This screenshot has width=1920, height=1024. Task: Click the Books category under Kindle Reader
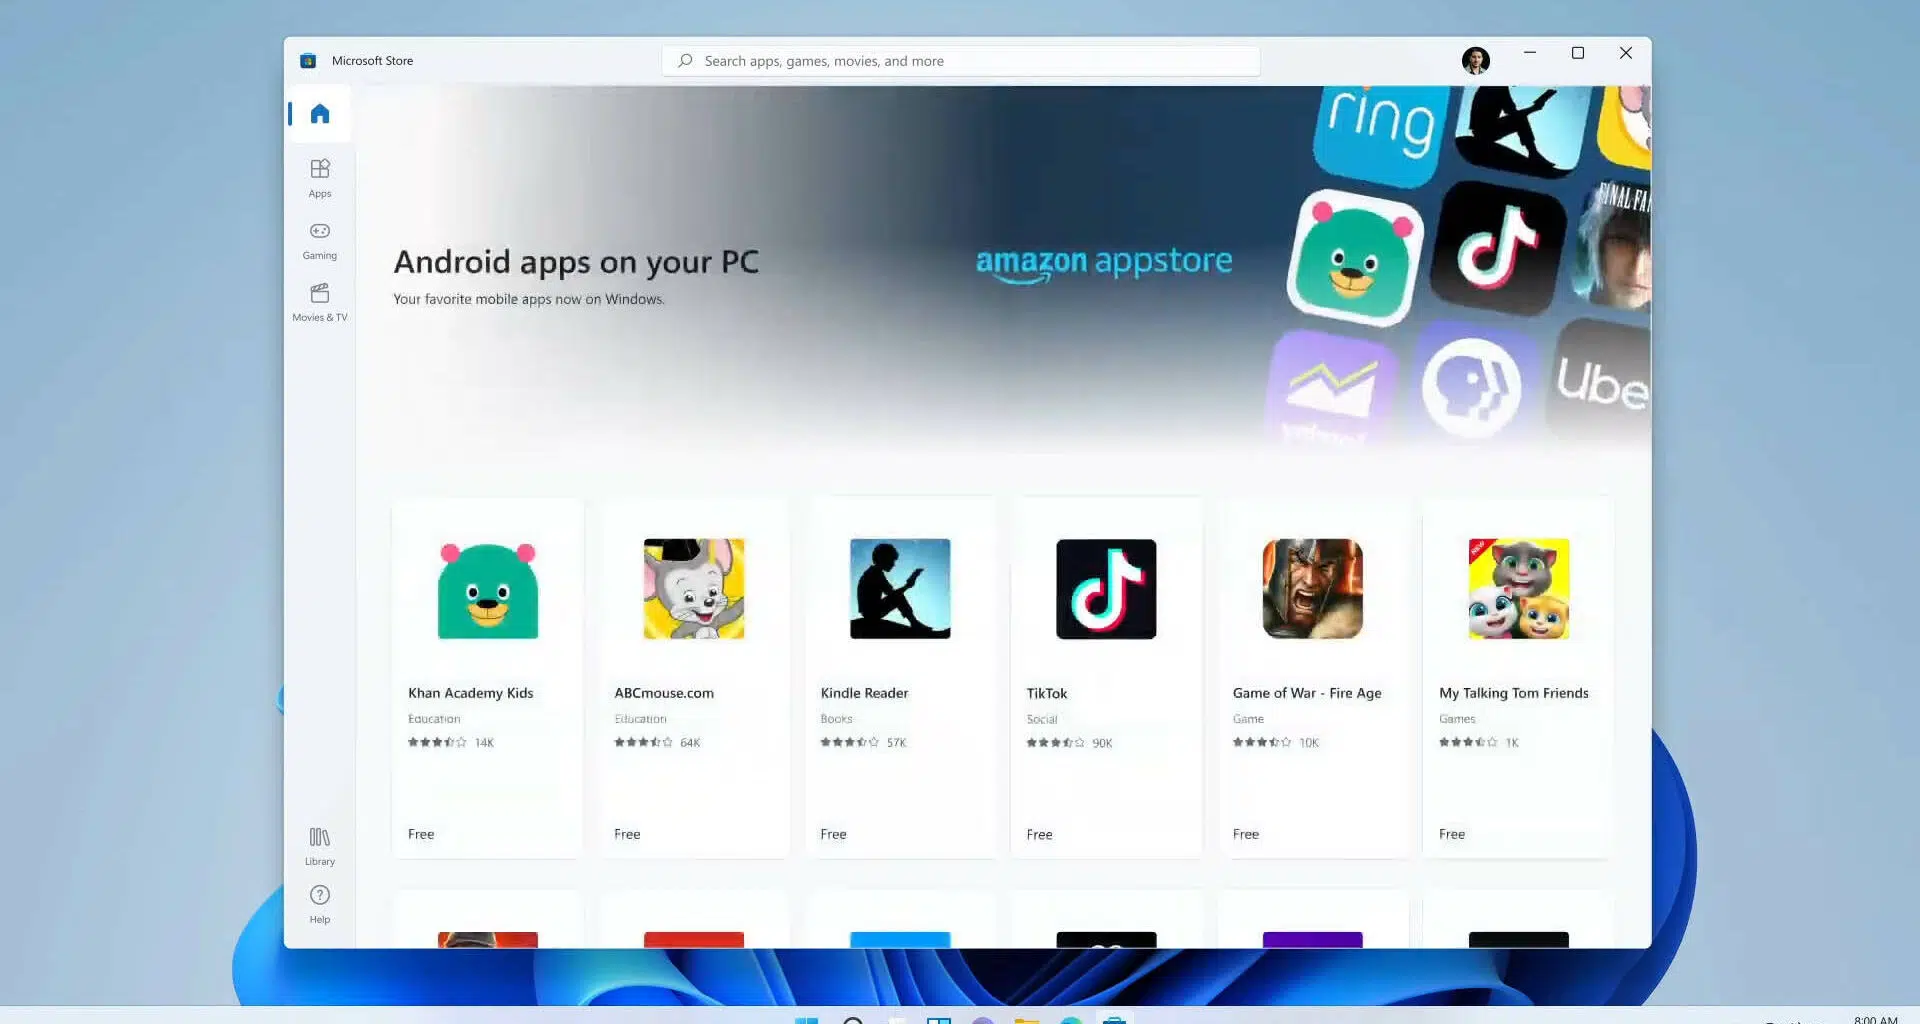point(837,719)
